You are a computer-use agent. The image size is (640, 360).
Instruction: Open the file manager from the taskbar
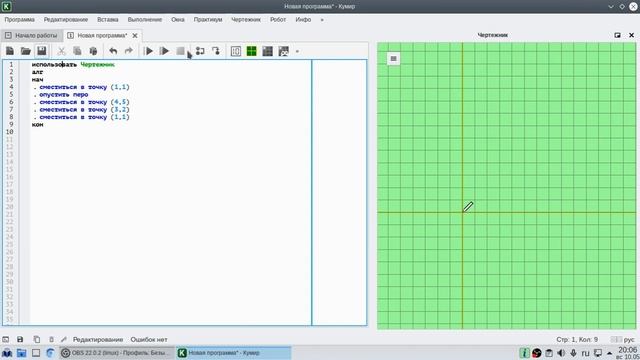tap(22, 353)
